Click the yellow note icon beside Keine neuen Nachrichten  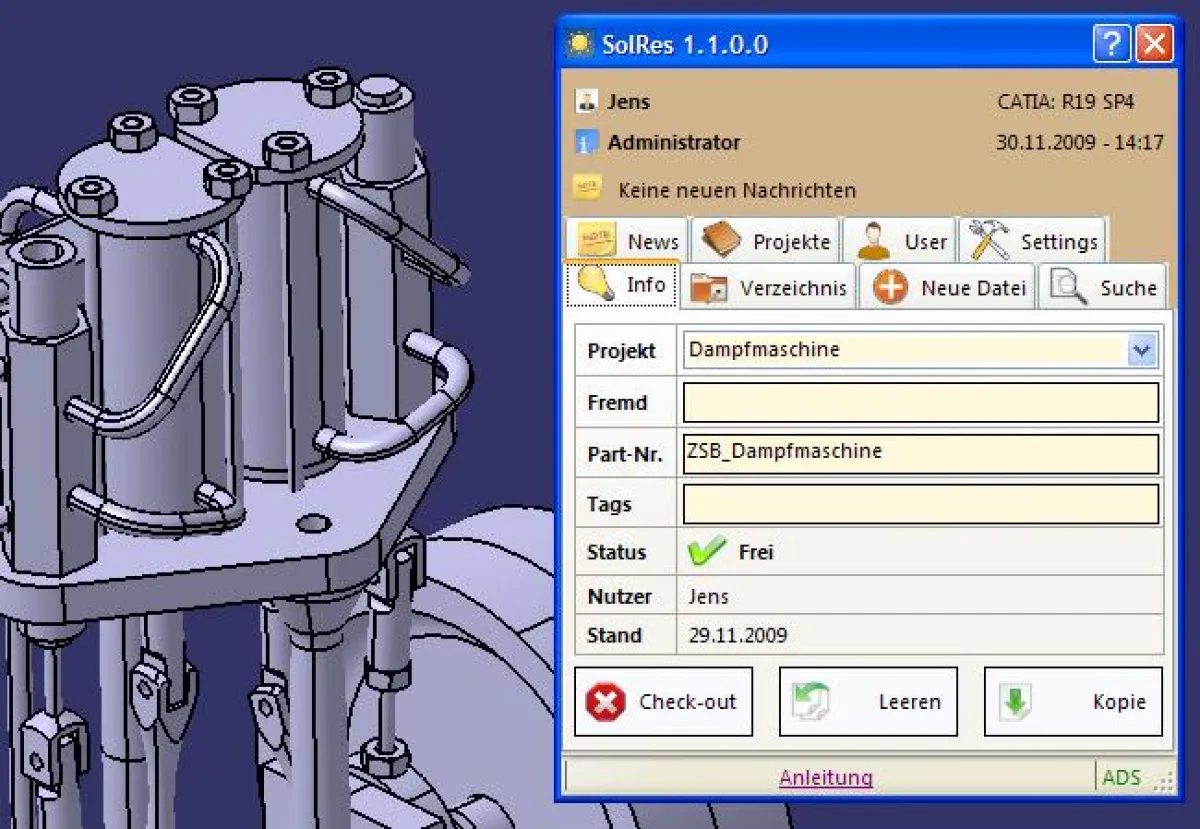click(587, 188)
